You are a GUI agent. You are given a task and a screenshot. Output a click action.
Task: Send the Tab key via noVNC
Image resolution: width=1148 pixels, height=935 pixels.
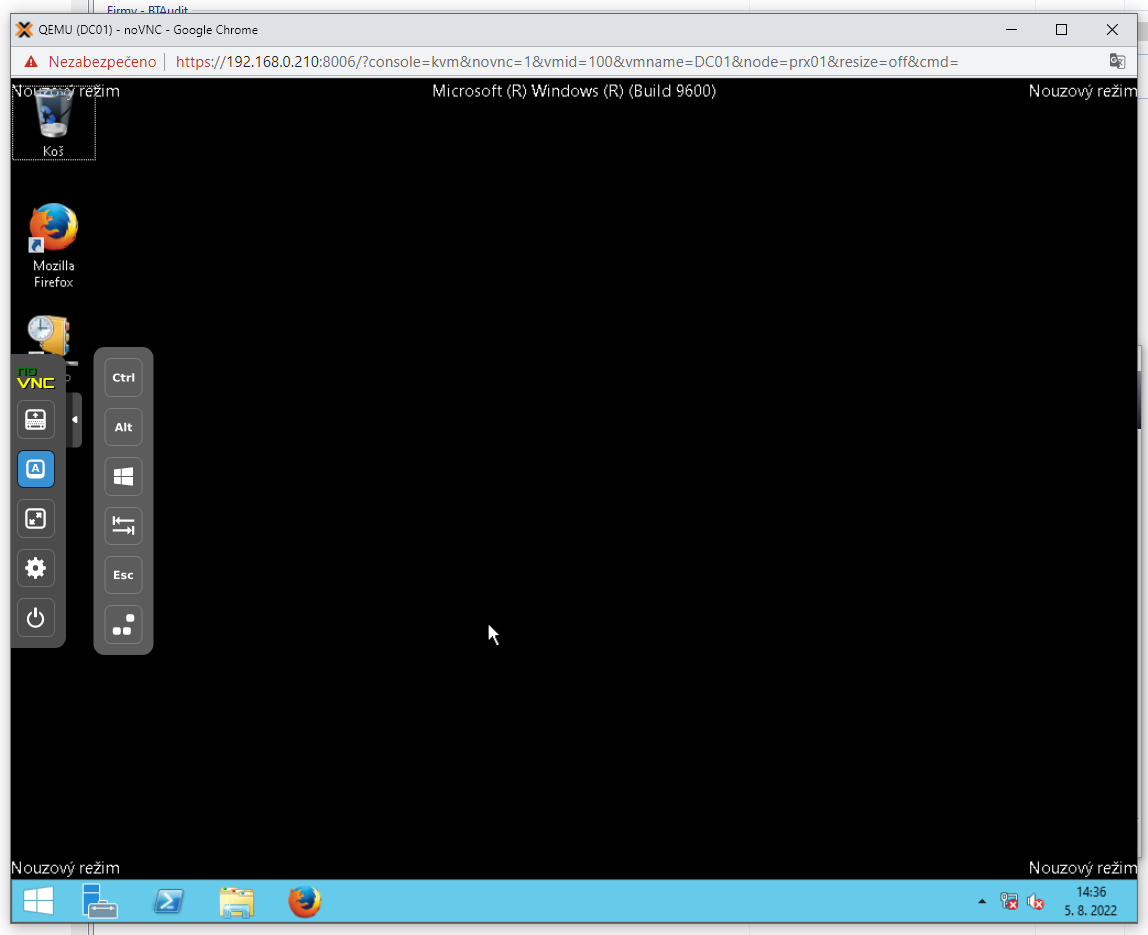pyautogui.click(x=123, y=526)
